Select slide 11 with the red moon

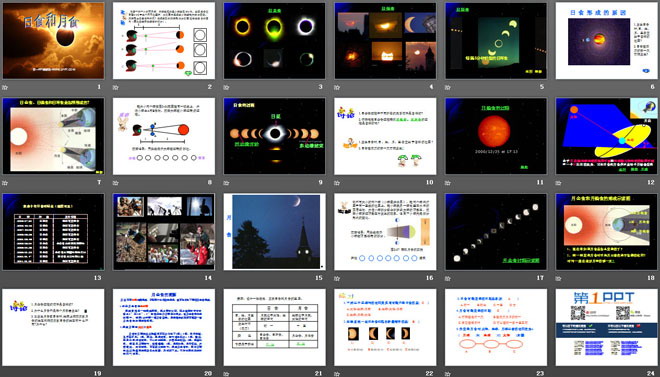click(496, 136)
